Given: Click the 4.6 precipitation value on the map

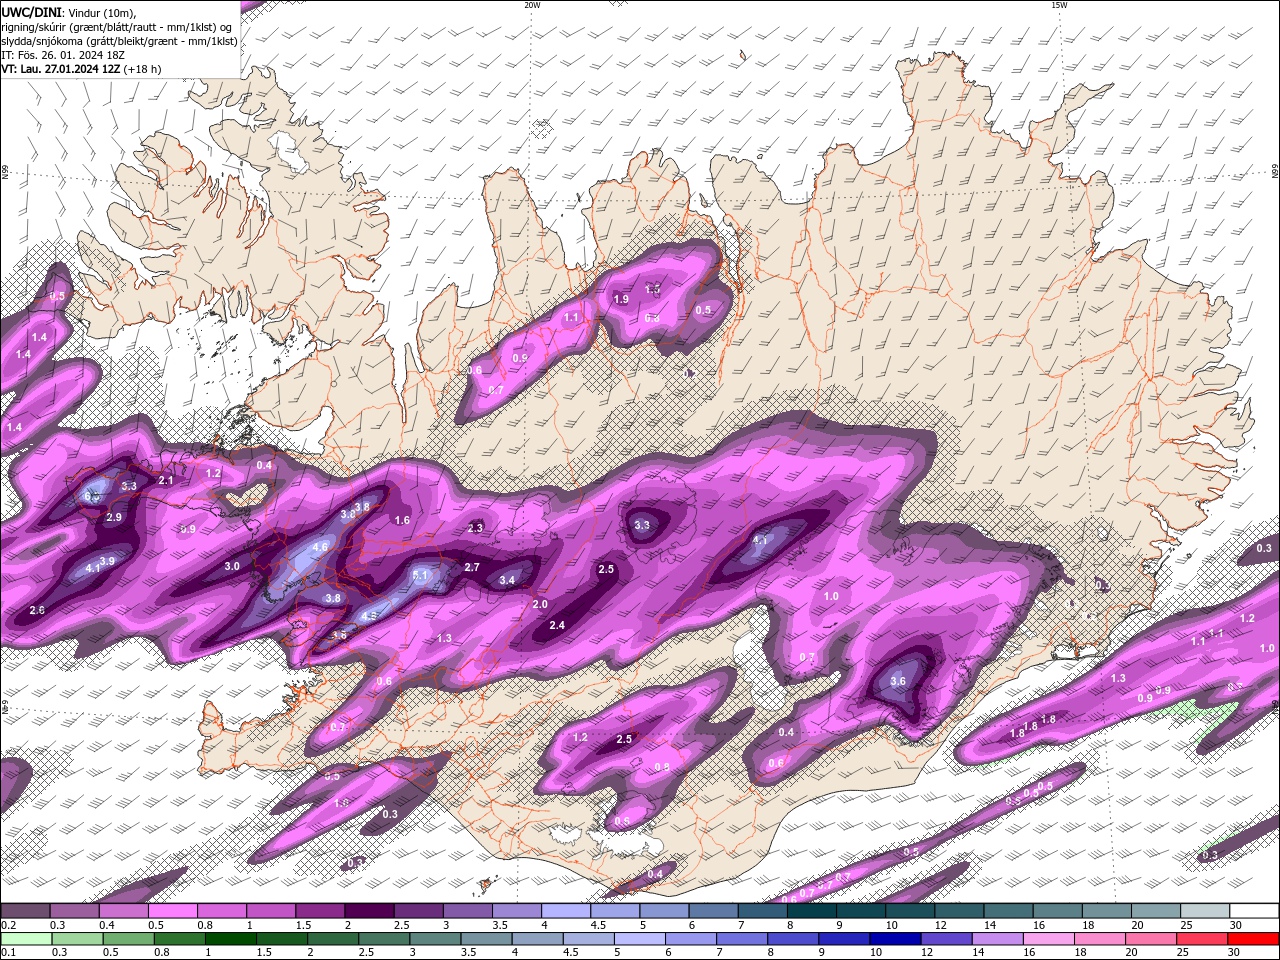Looking at the screenshot, I should tap(320, 548).
